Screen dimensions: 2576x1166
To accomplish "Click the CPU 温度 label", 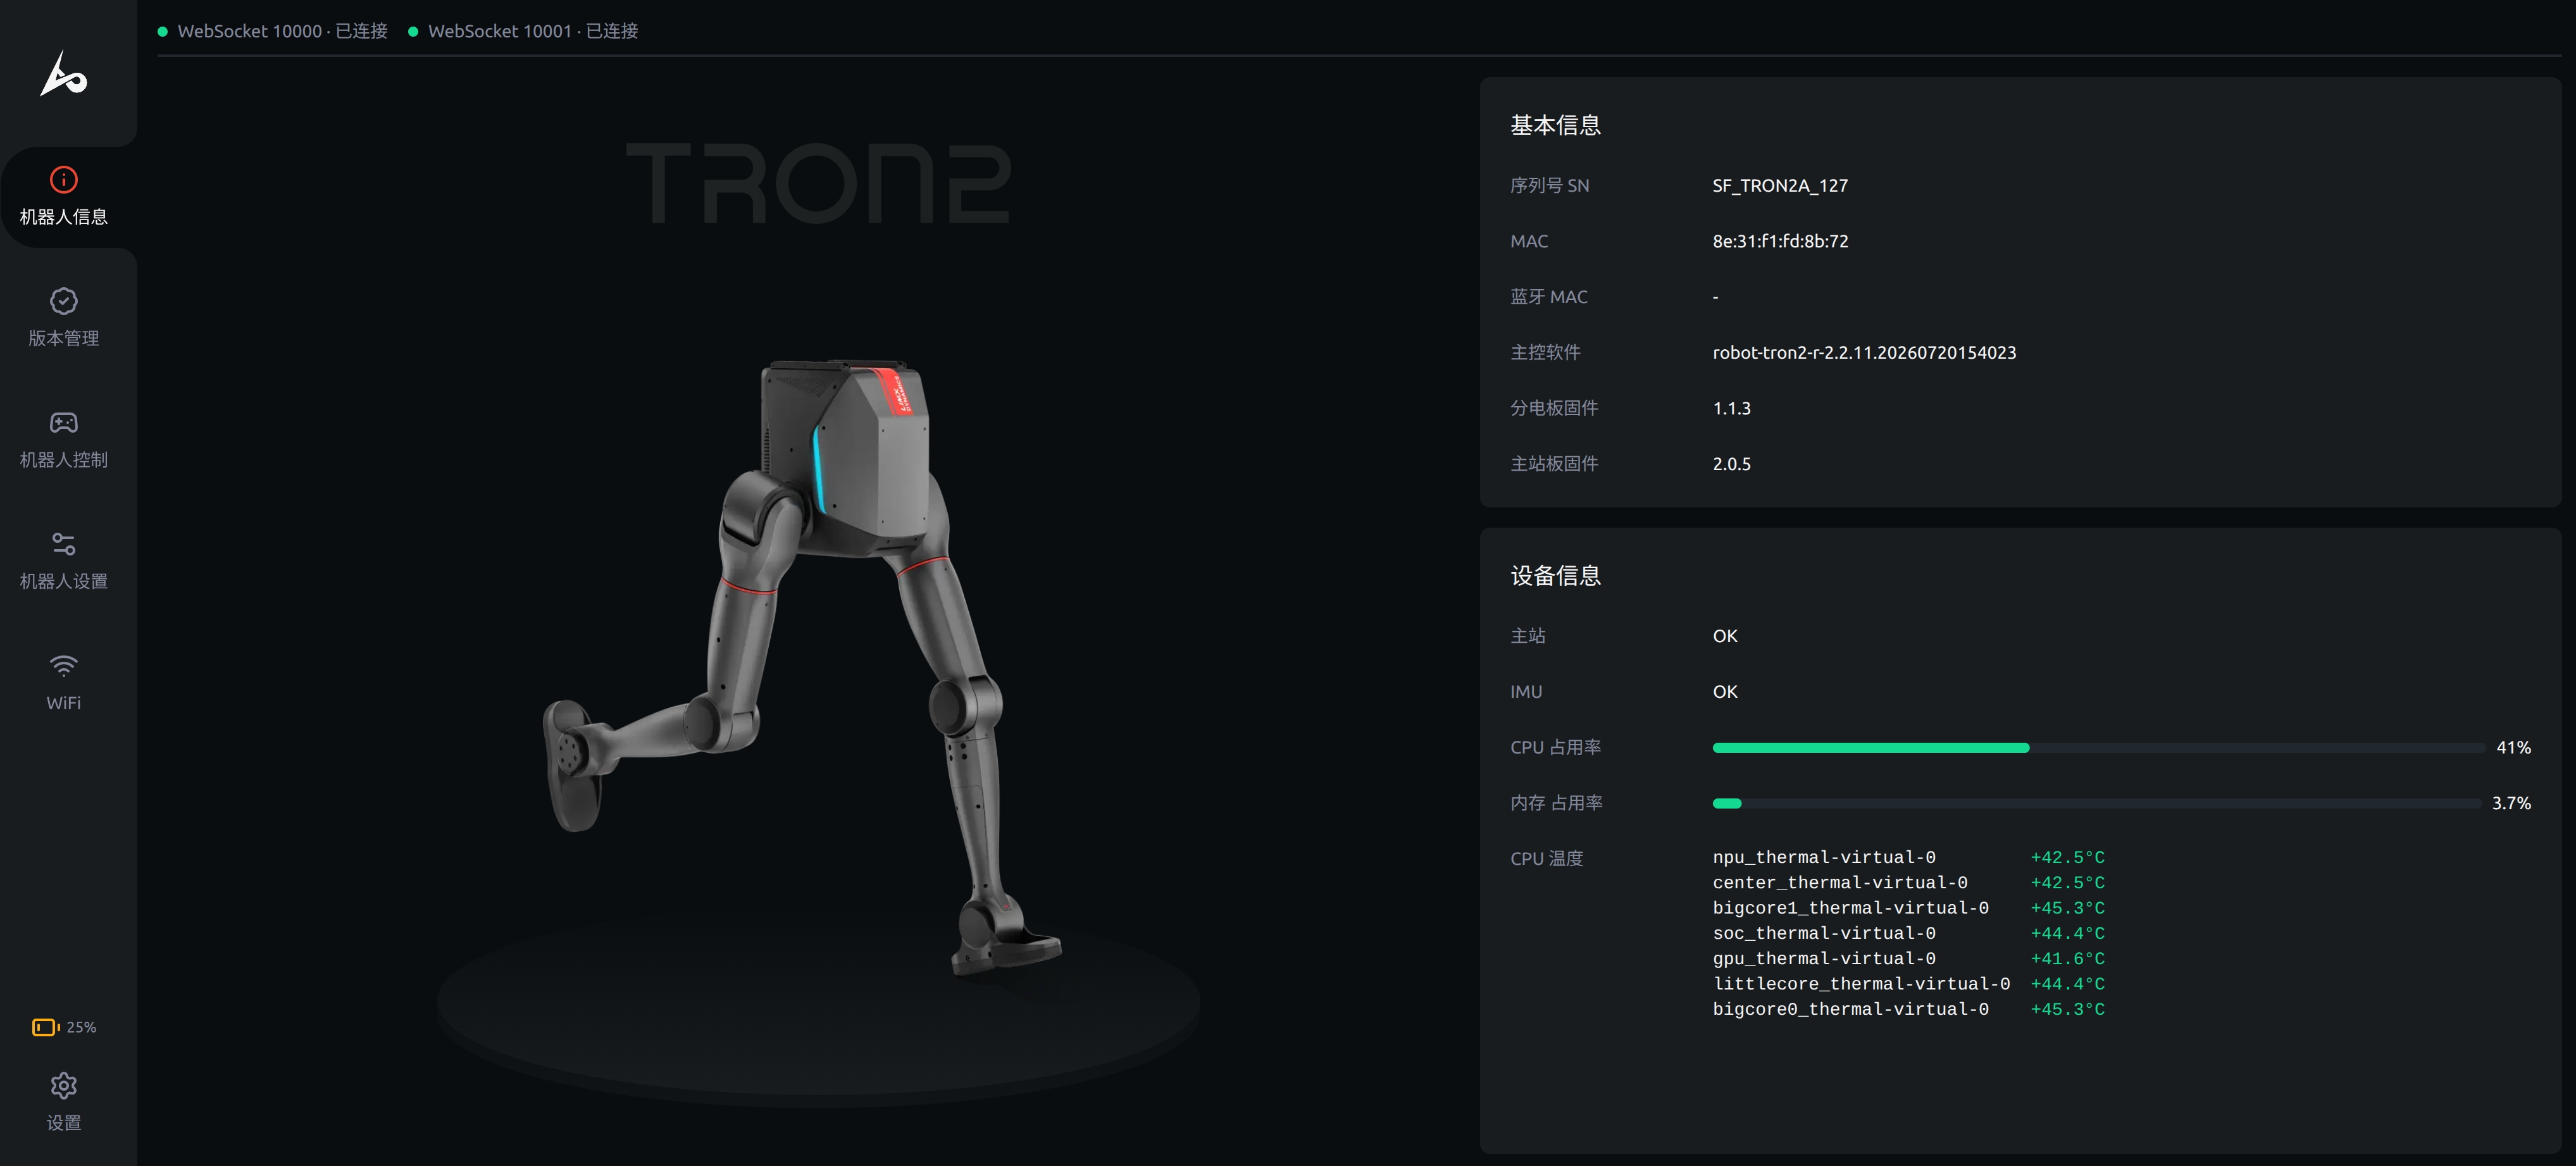I will point(1547,859).
